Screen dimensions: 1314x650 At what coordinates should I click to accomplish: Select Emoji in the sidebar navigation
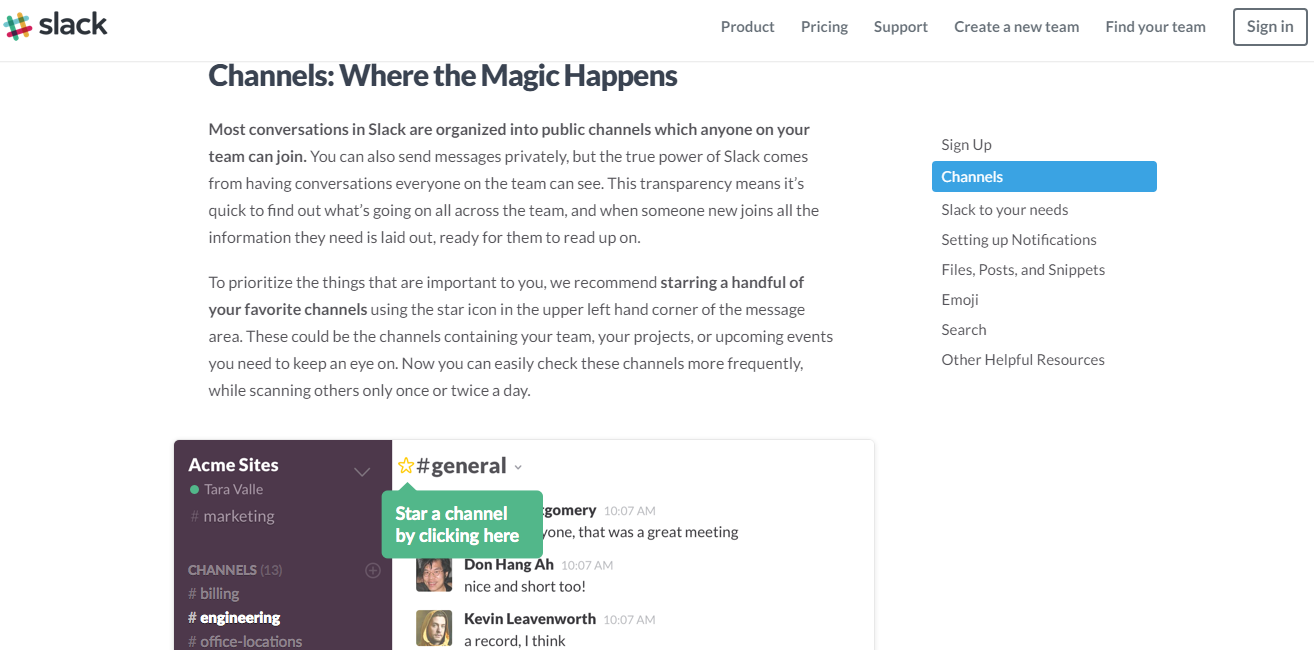(959, 299)
